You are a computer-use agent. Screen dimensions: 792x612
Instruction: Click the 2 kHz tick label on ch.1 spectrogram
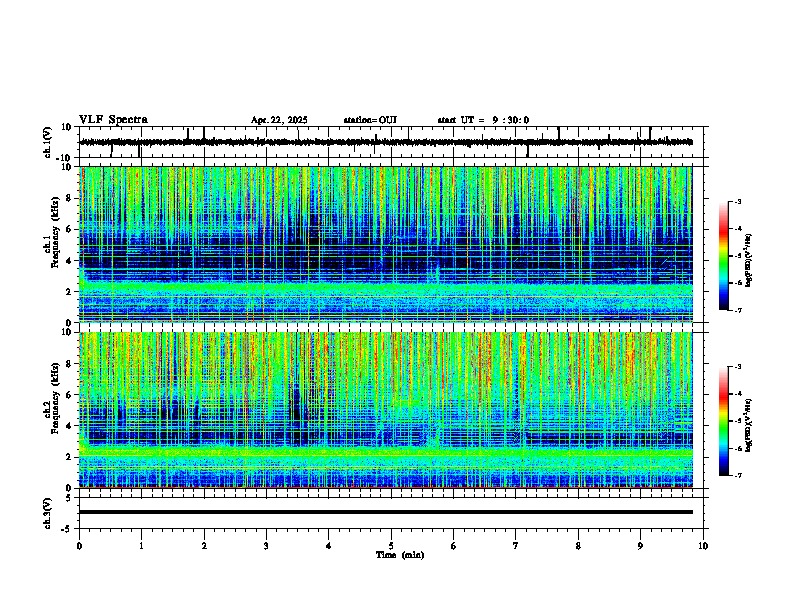tap(69, 292)
